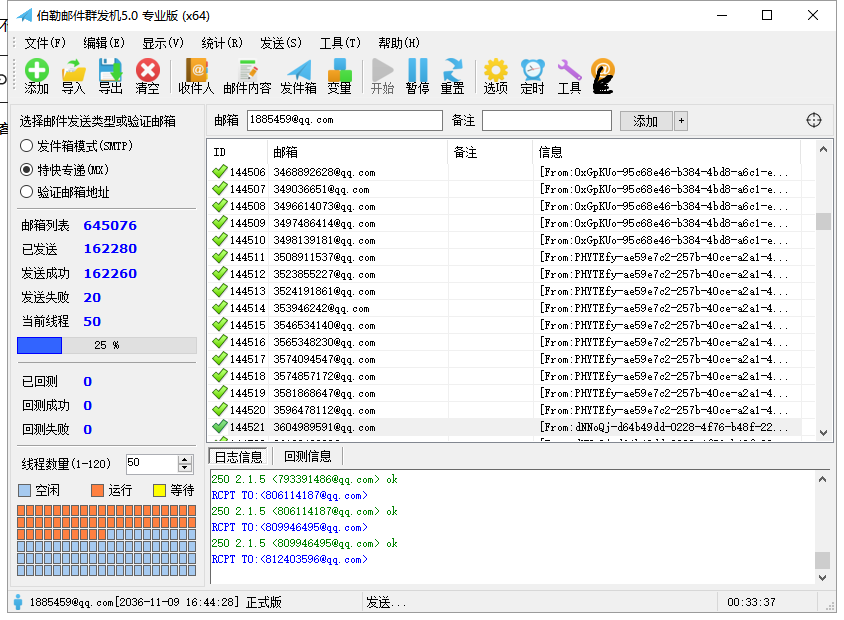Screen dimensions: 844x620
Task: Click the red 清空 (Clear) icon
Action: (x=147, y=71)
